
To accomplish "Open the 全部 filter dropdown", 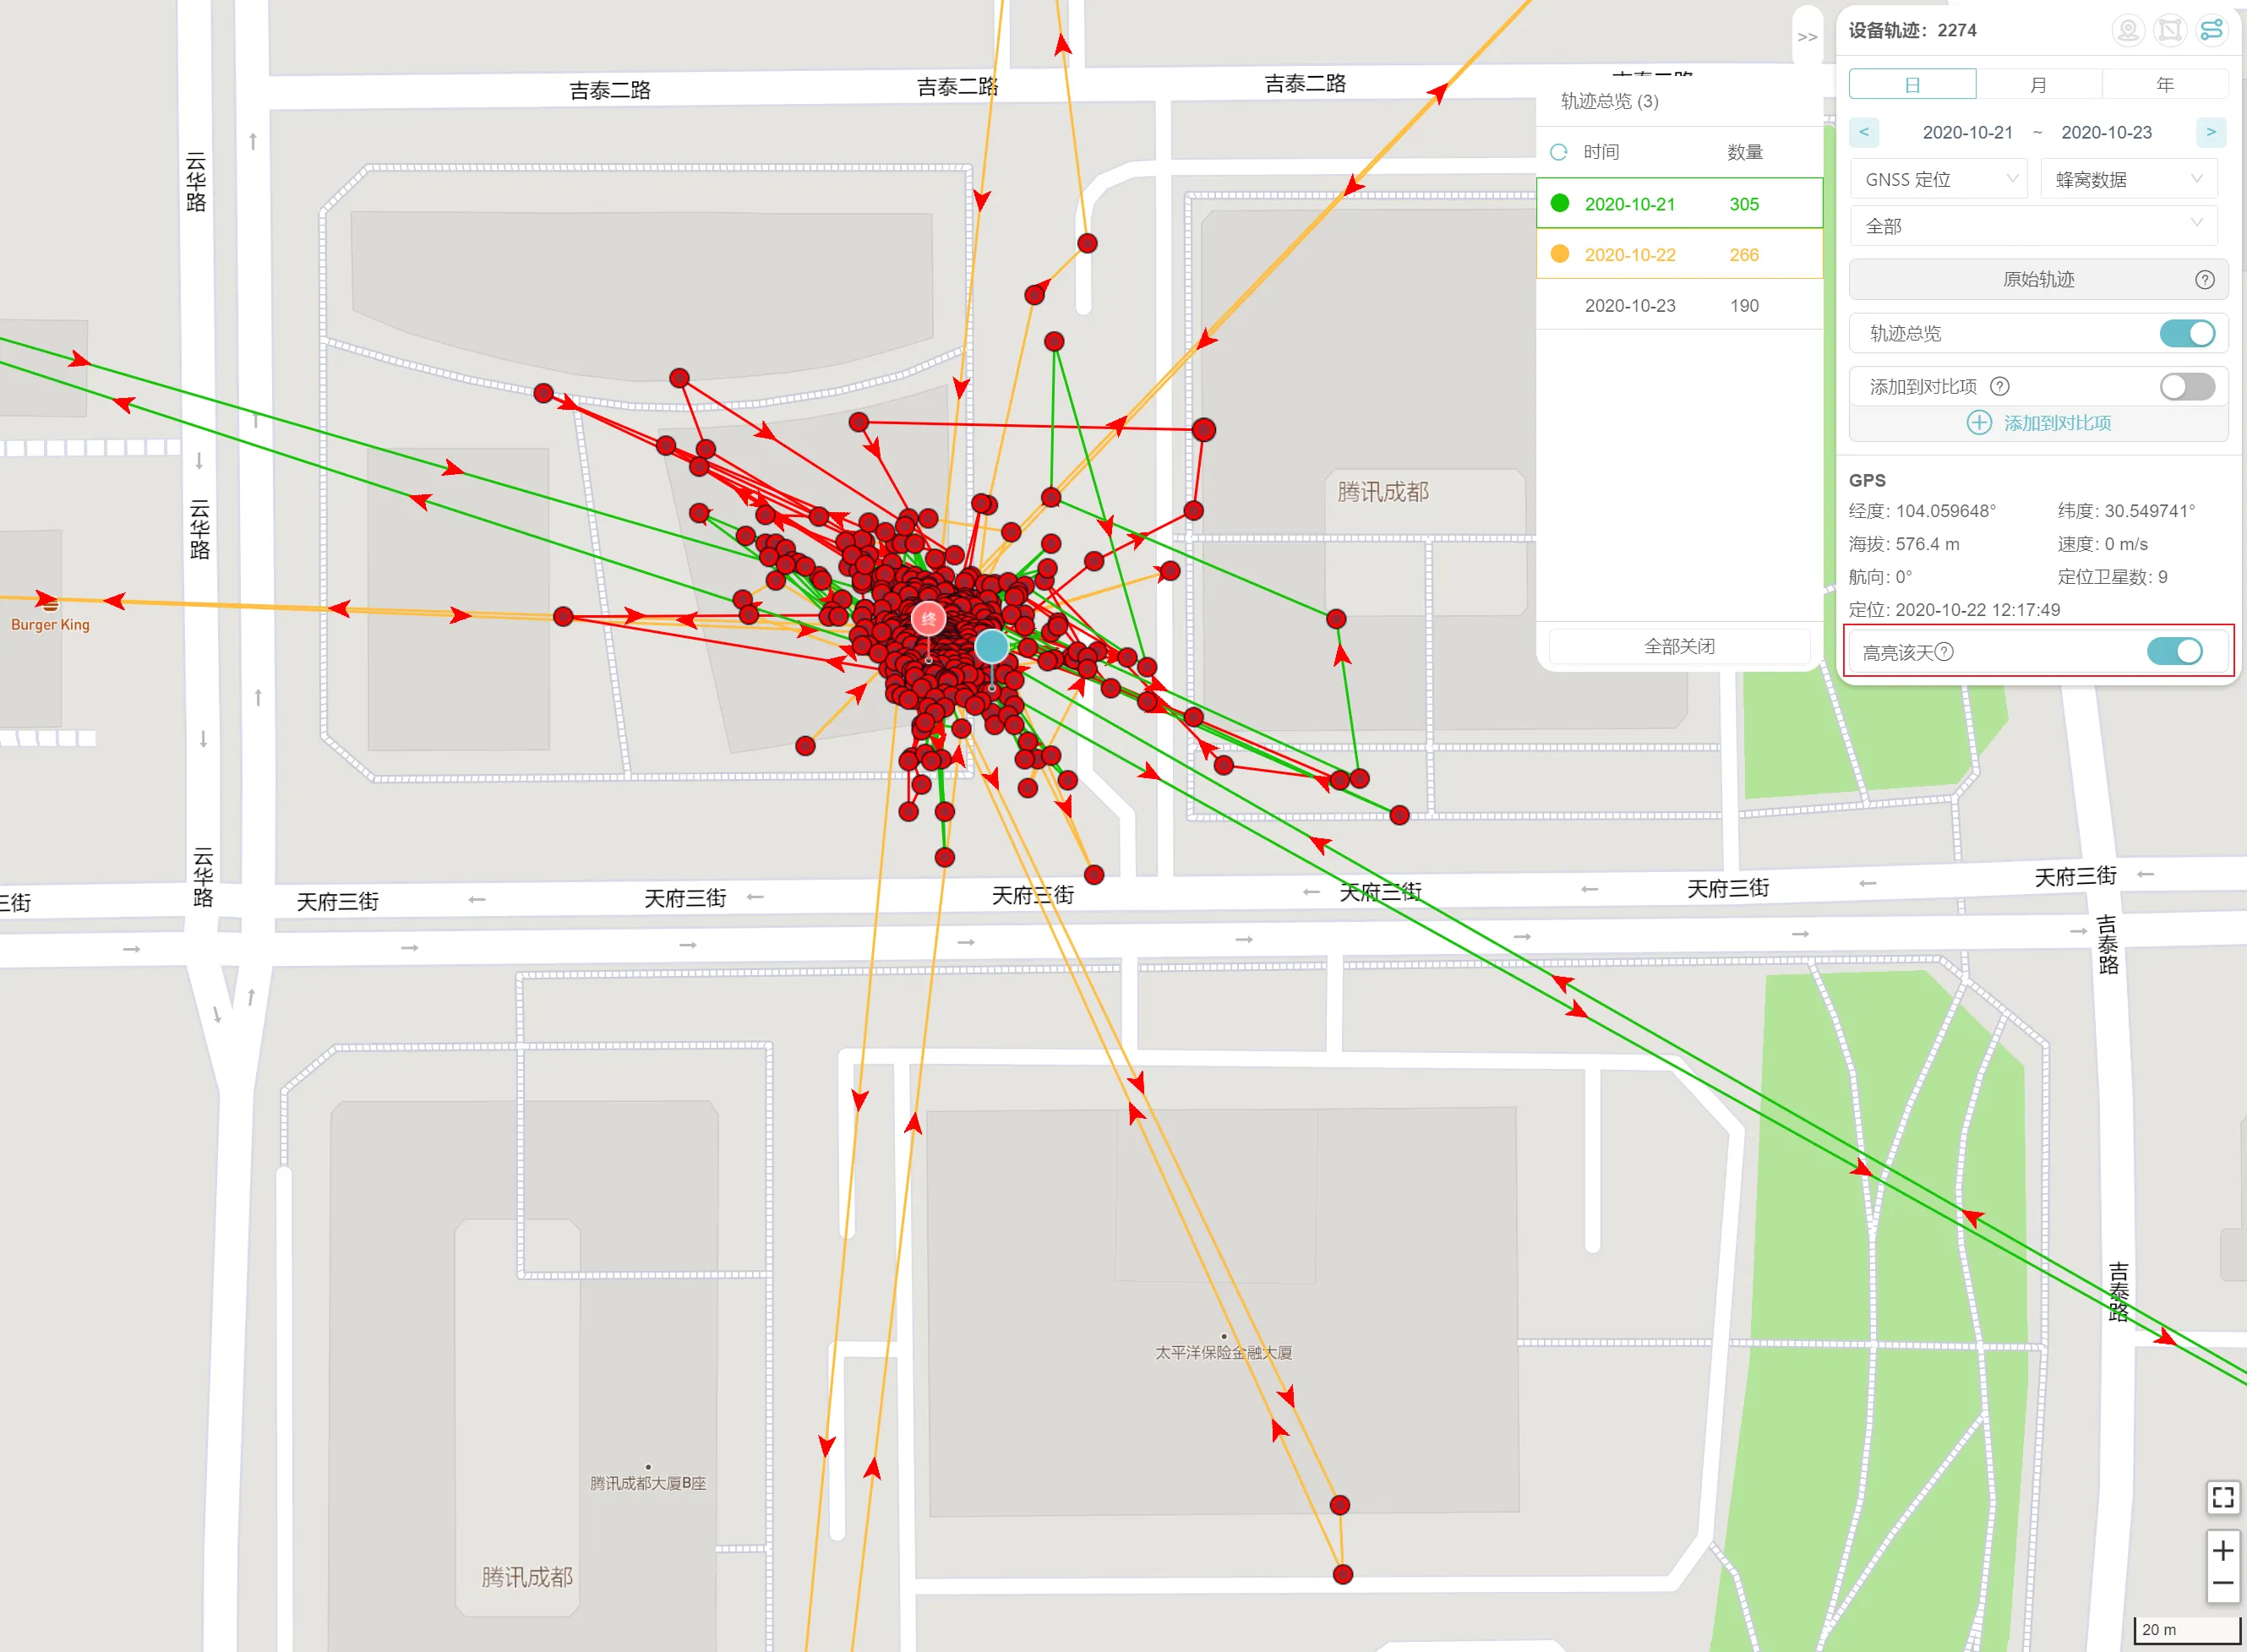I will click(x=2033, y=226).
